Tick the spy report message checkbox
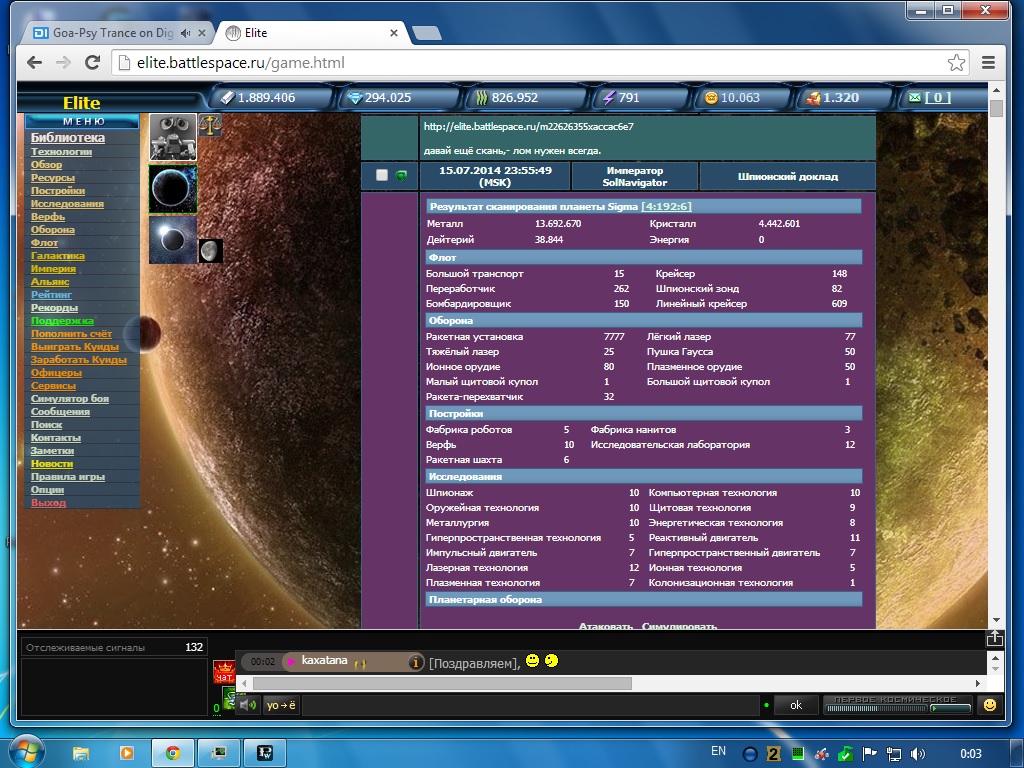The width and height of the screenshot is (1024, 768). (382, 175)
